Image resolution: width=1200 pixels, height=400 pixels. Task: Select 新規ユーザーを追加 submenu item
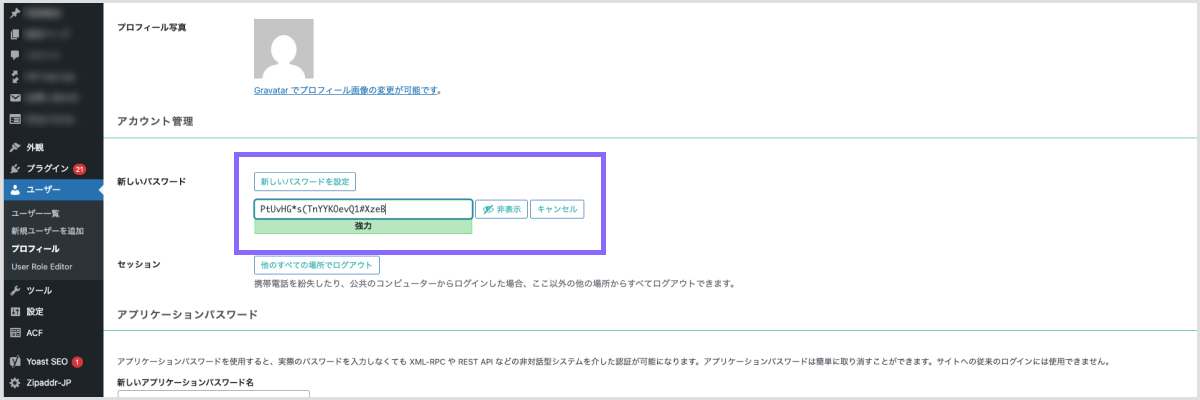[x=47, y=231]
